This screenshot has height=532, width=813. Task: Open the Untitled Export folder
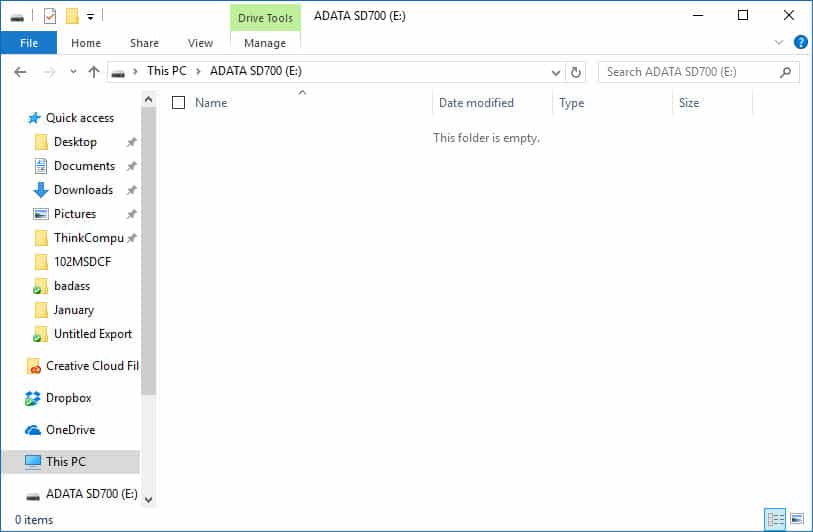(93, 334)
